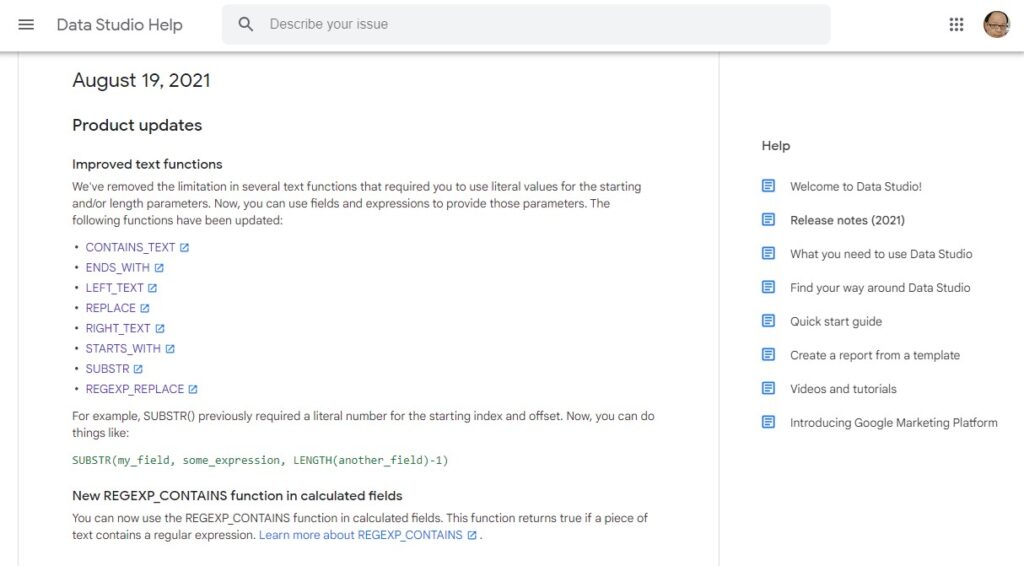The height and width of the screenshot is (566, 1024).
Task: Open the SUBSTR function link
Action: pyautogui.click(x=107, y=369)
